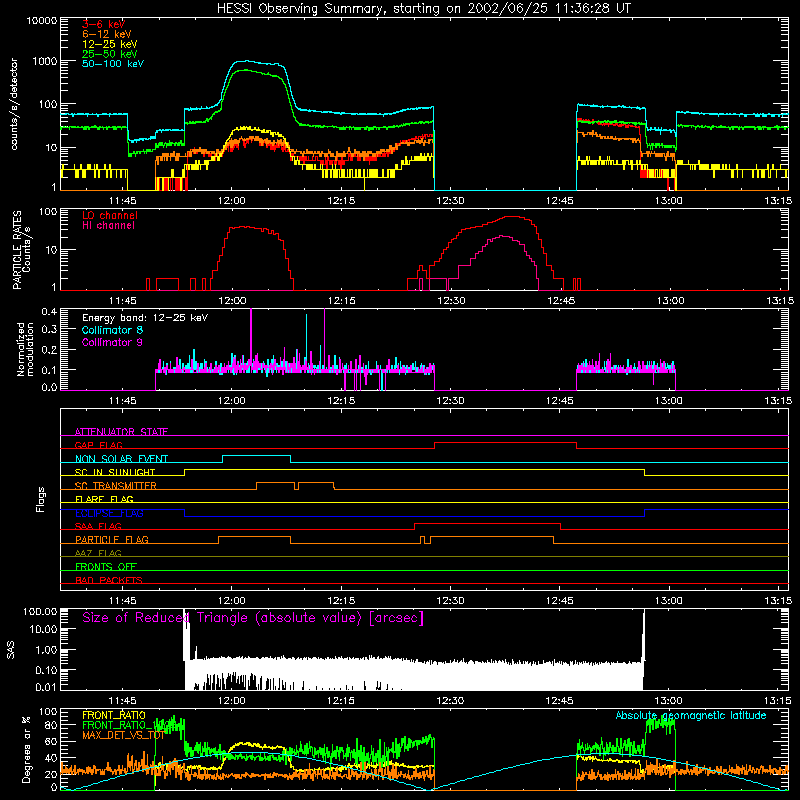
Task: Click the 'SC_IN_SUNLIGHT' flag label
Action: coord(115,472)
